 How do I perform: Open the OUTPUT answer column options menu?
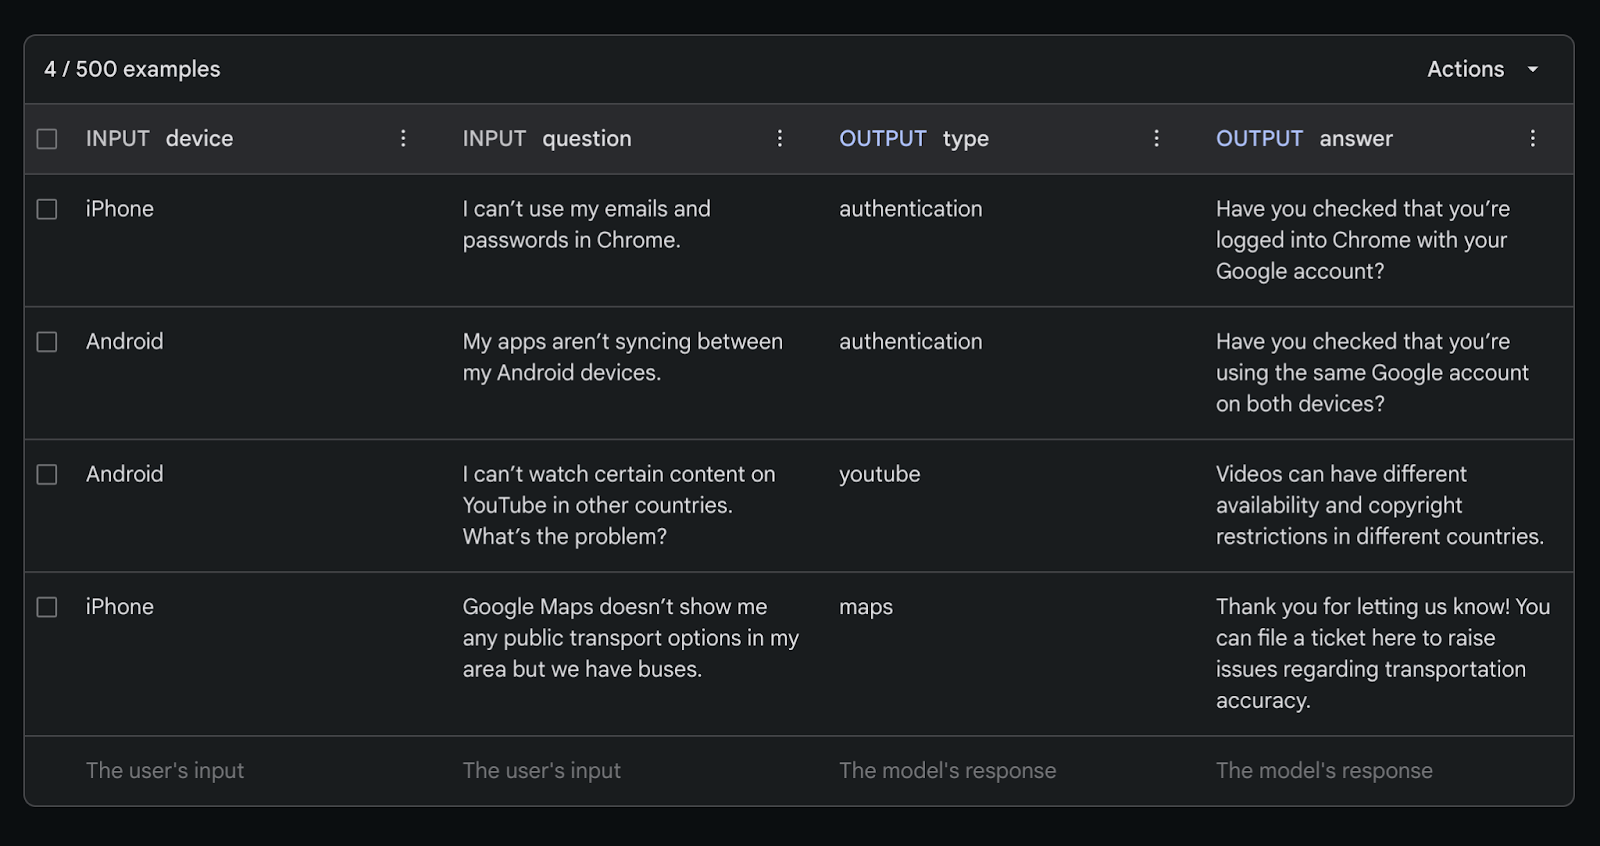click(x=1532, y=139)
